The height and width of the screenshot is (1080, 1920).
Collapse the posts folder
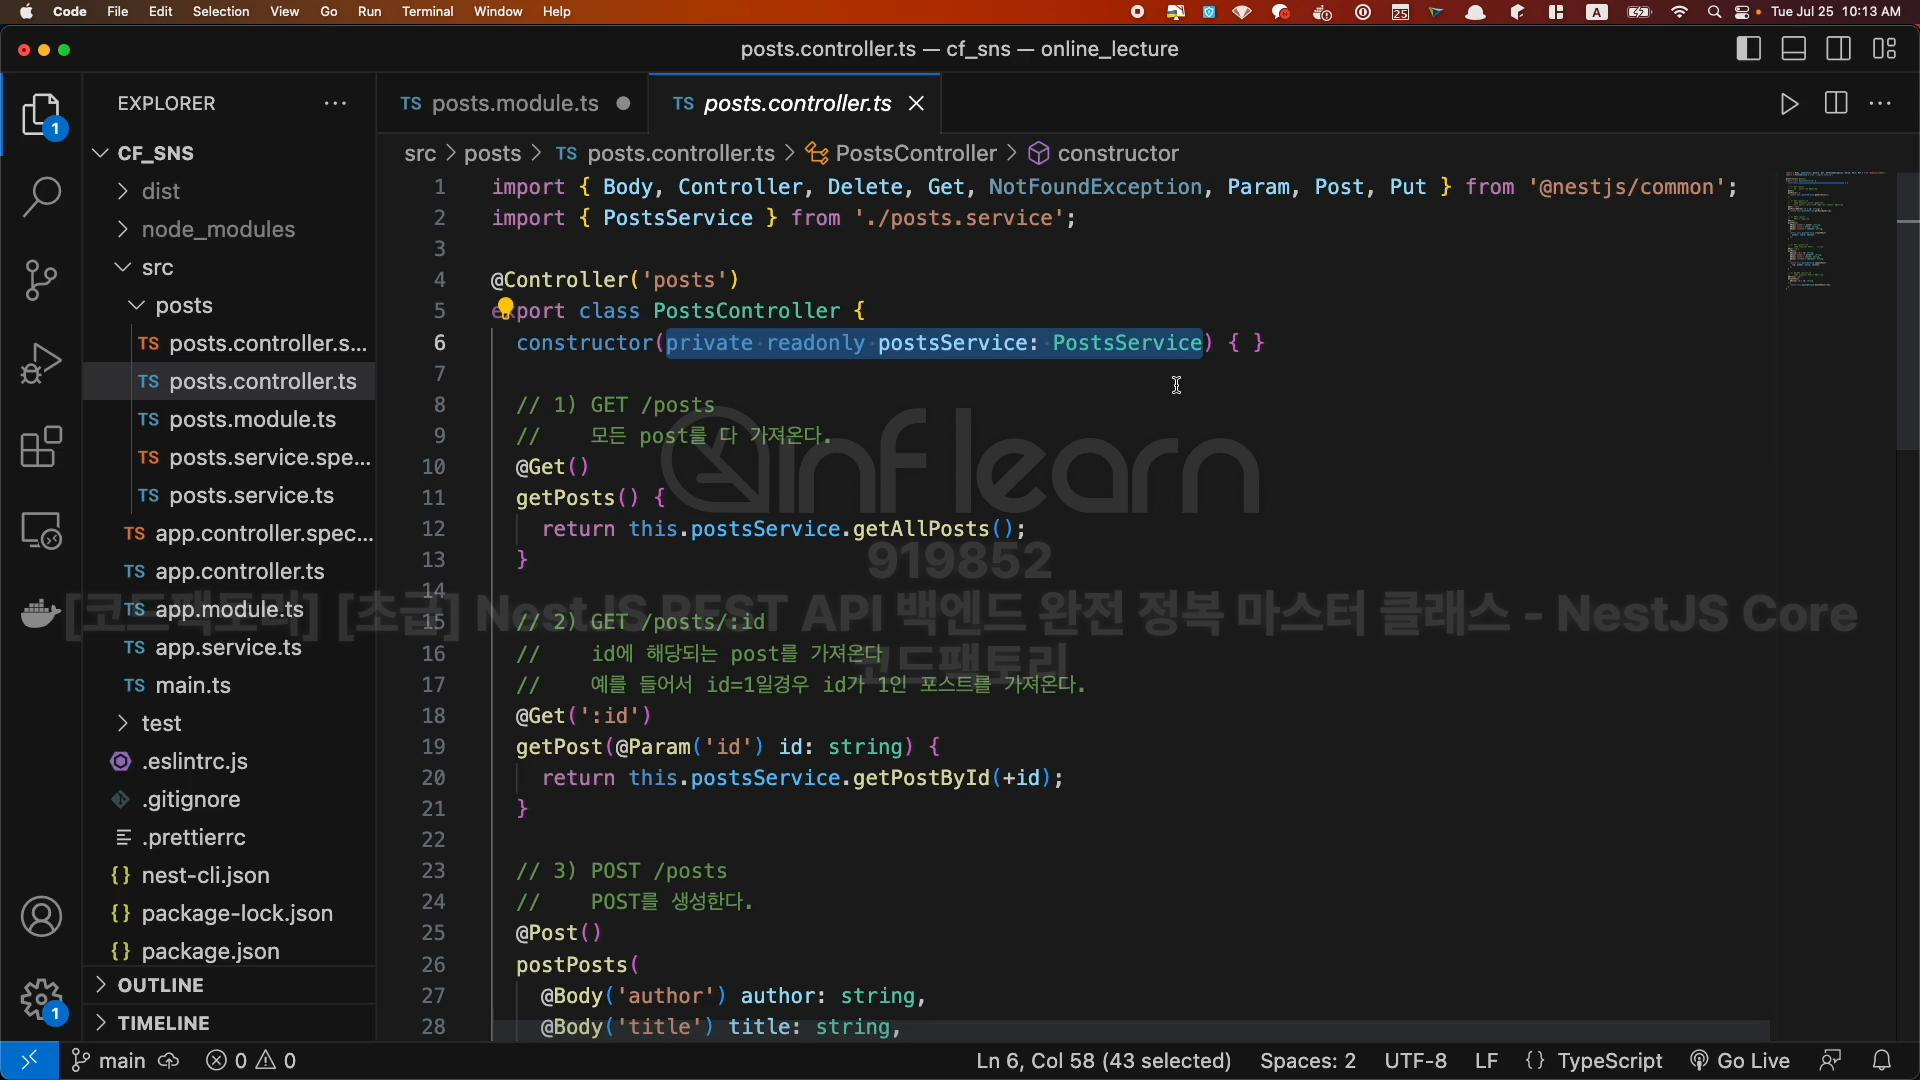183,305
